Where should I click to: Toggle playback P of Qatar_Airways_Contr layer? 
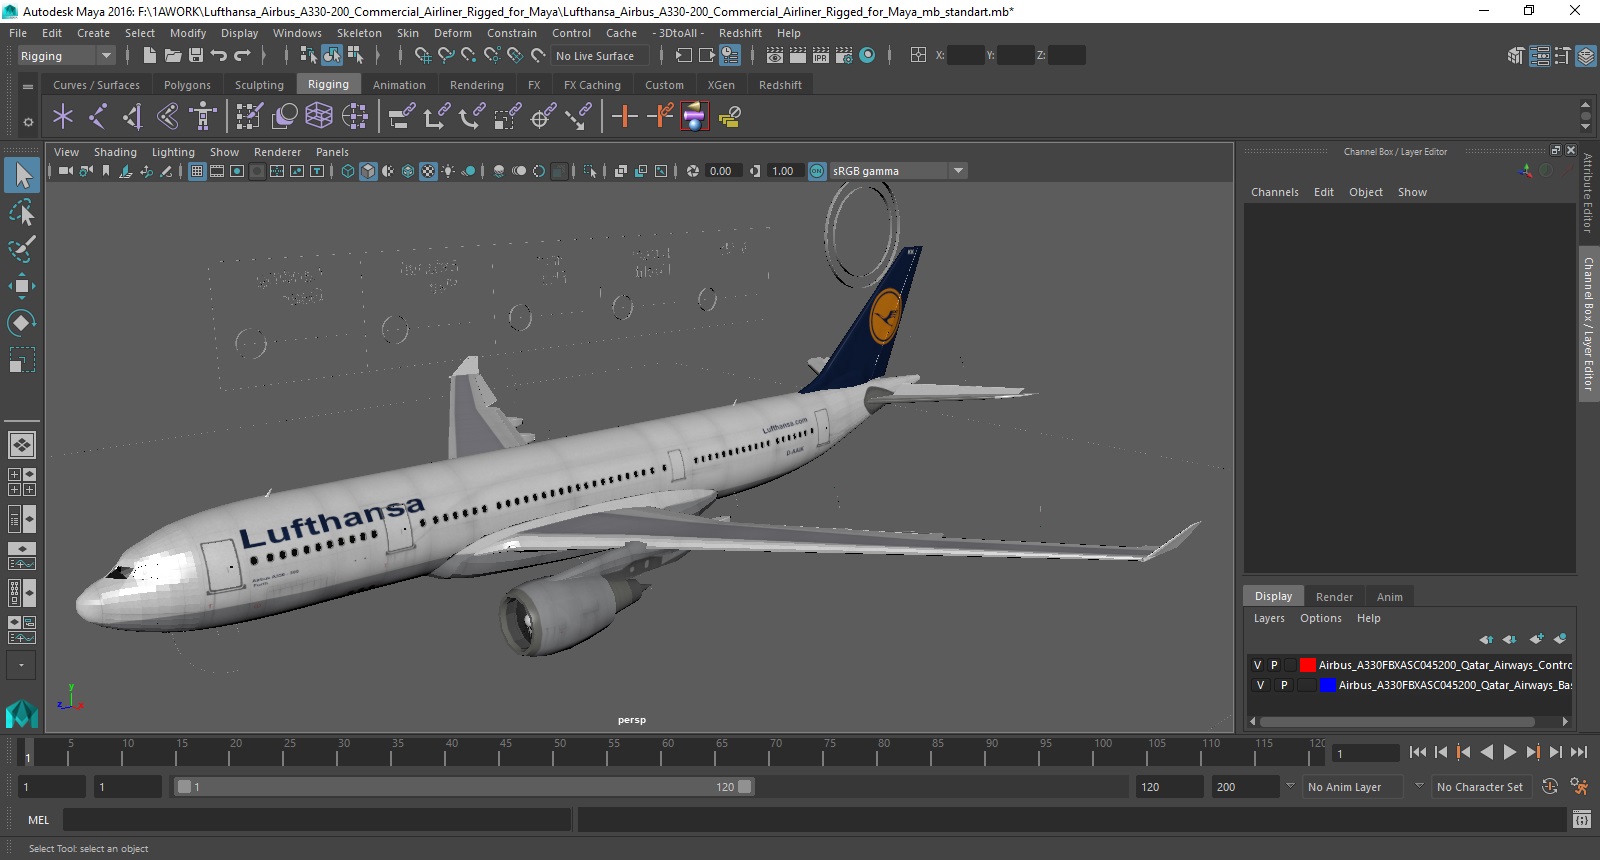click(1274, 665)
